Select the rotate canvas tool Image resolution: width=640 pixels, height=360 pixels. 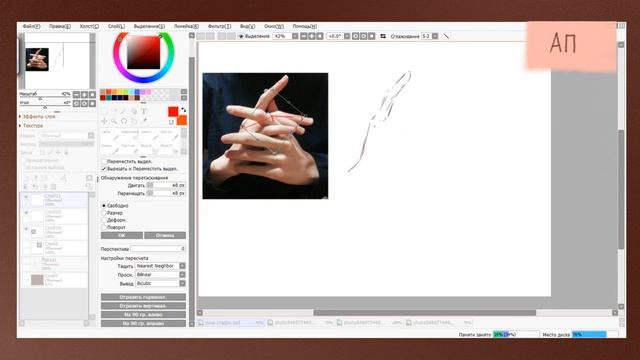(124, 121)
